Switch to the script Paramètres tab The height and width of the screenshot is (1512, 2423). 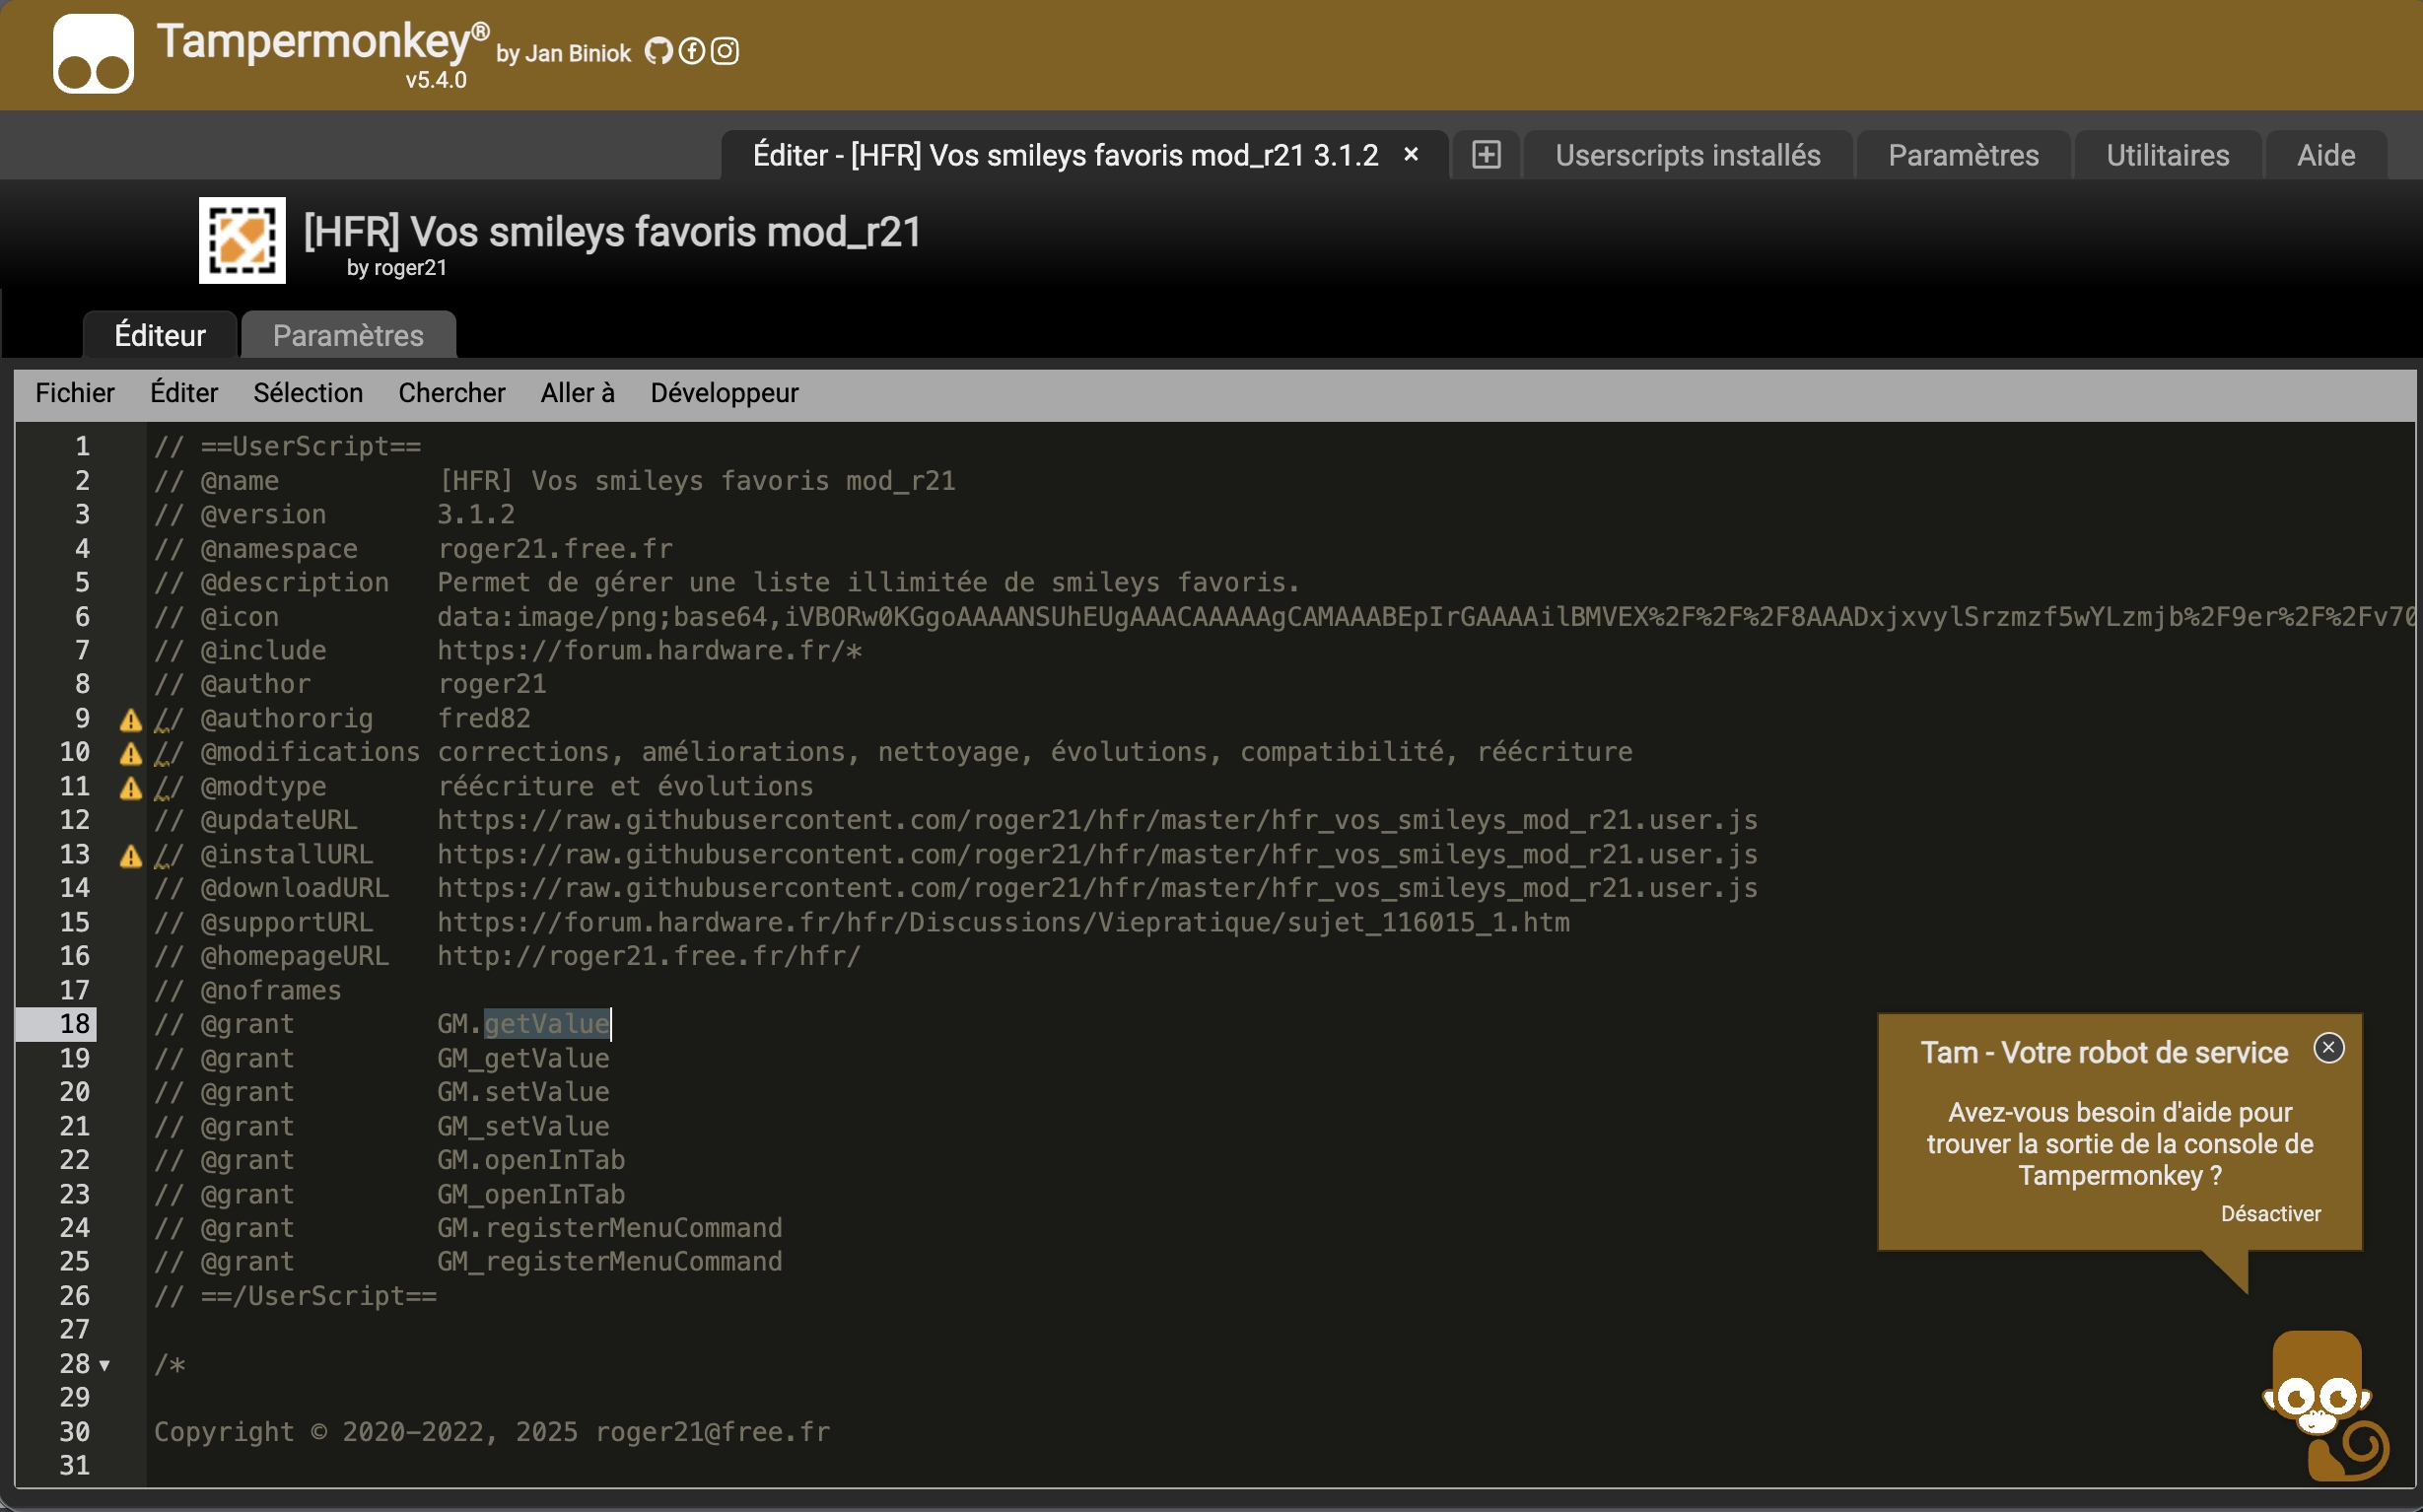(348, 335)
